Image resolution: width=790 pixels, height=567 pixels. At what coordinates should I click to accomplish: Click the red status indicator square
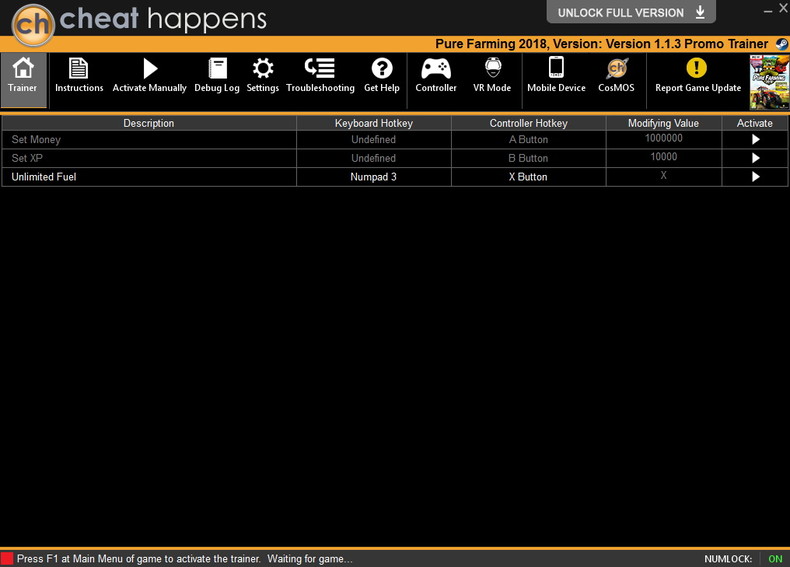[x=7, y=558]
